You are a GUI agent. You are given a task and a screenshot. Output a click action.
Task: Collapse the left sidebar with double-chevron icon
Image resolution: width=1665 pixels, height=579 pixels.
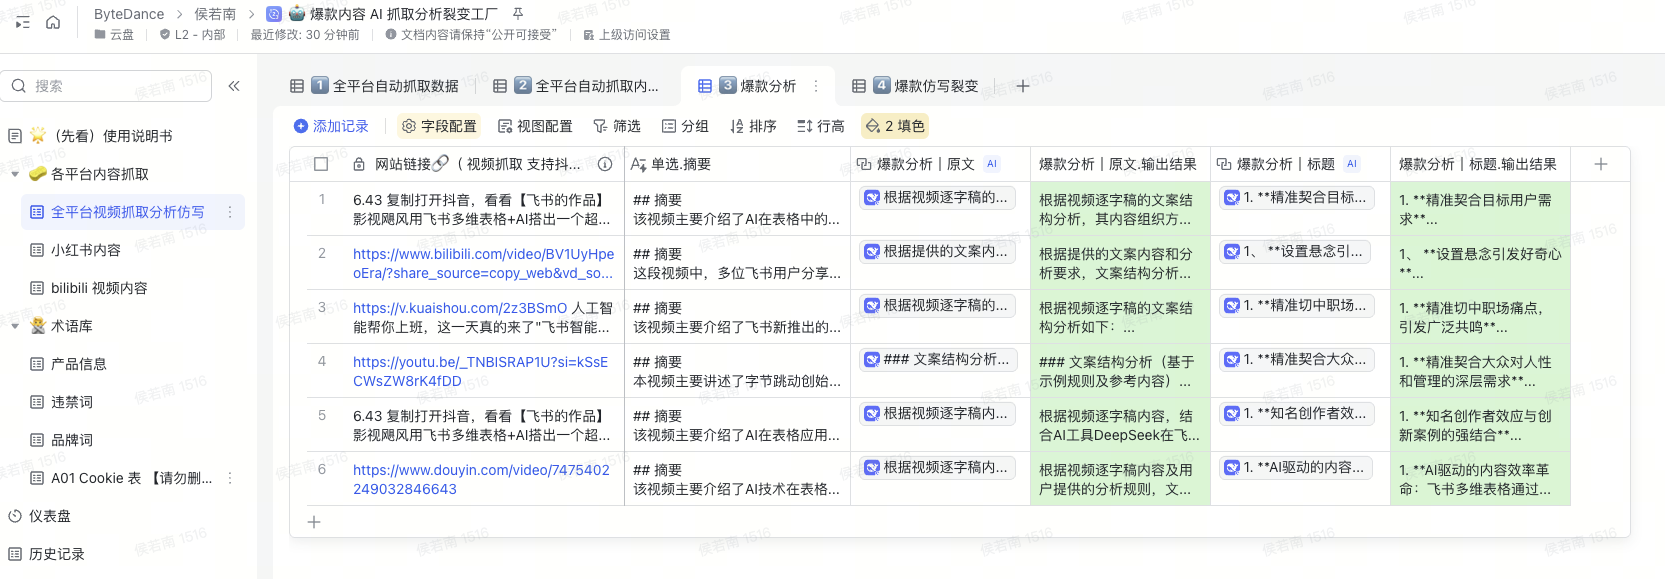[x=234, y=86]
